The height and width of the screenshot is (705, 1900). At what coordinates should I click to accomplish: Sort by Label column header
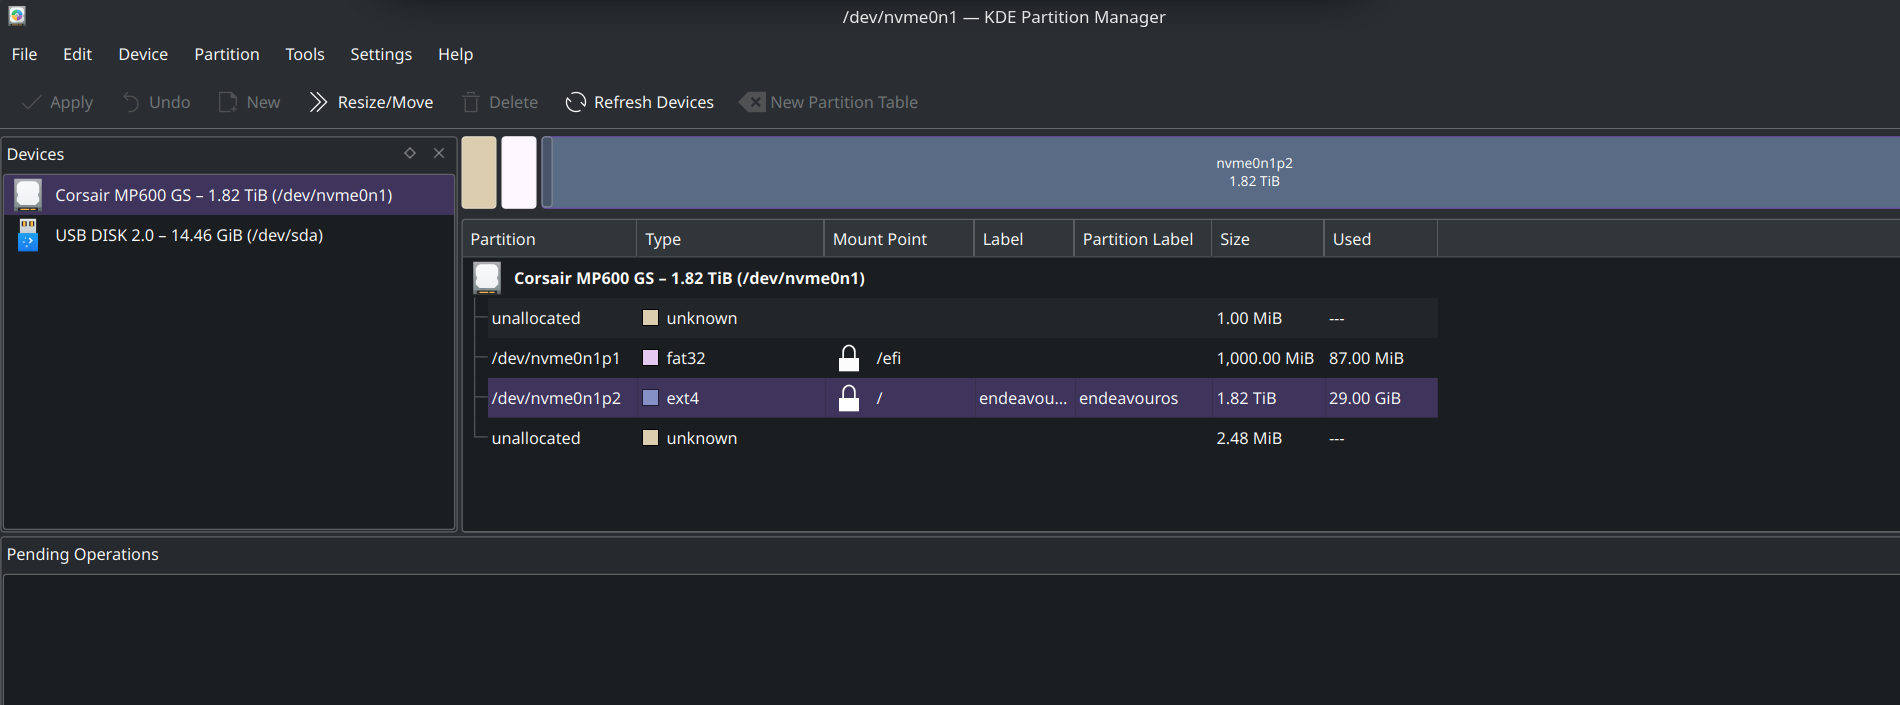pyautogui.click(x=1024, y=239)
